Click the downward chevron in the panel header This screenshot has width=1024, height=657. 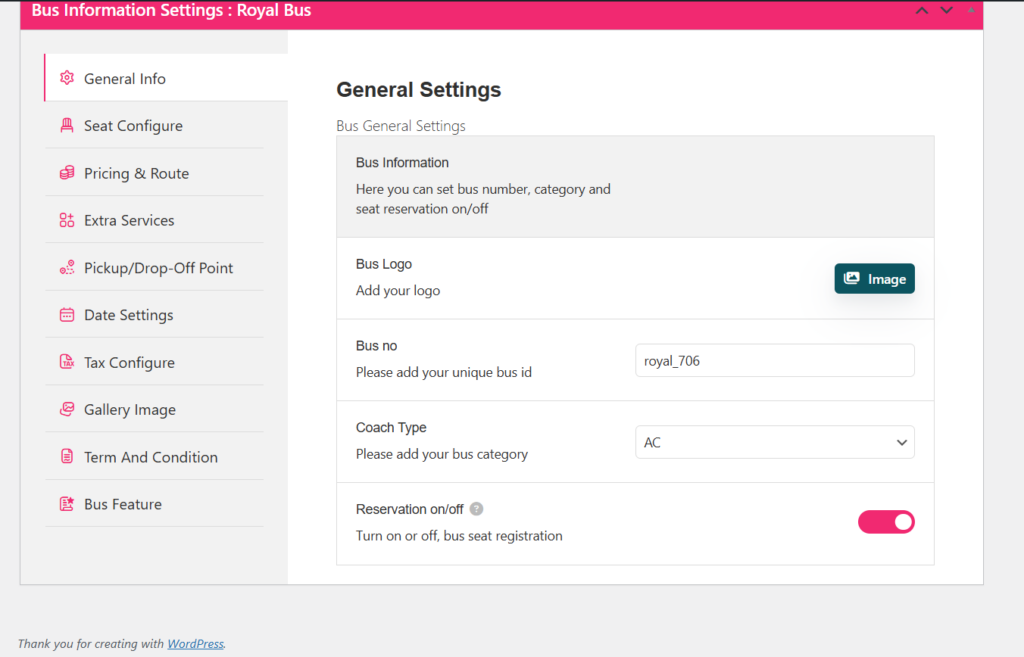944,11
